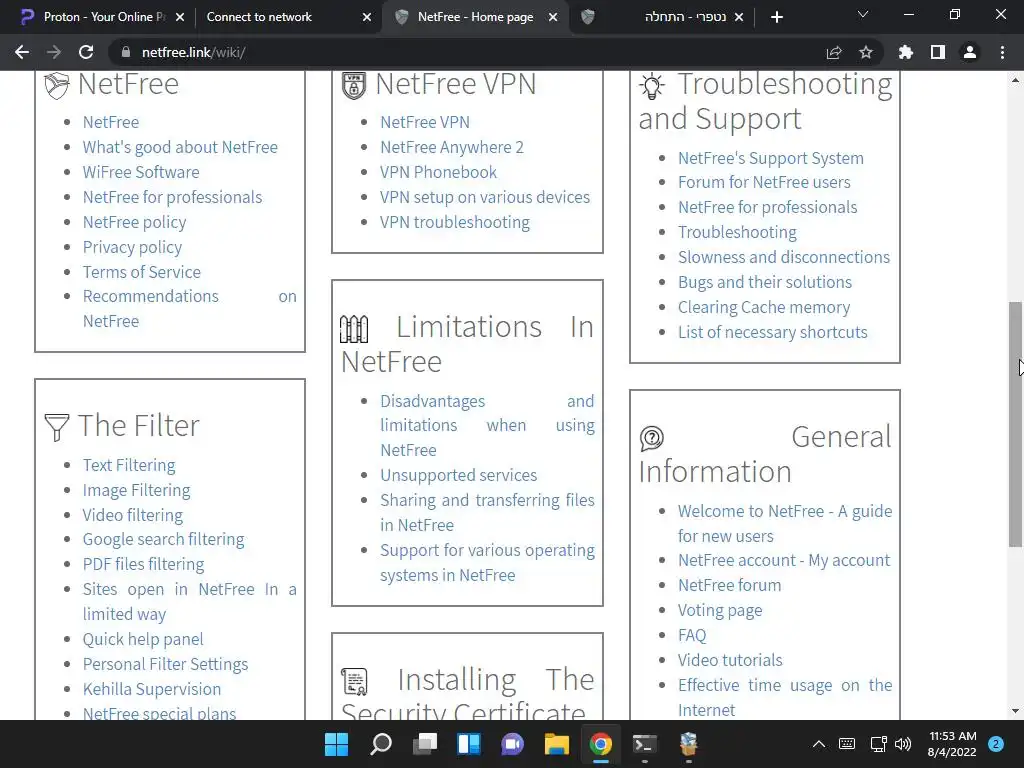The height and width of the screenshot is (768, 1024).
Task: Open Video tutorials link
Action: point(730,660)
